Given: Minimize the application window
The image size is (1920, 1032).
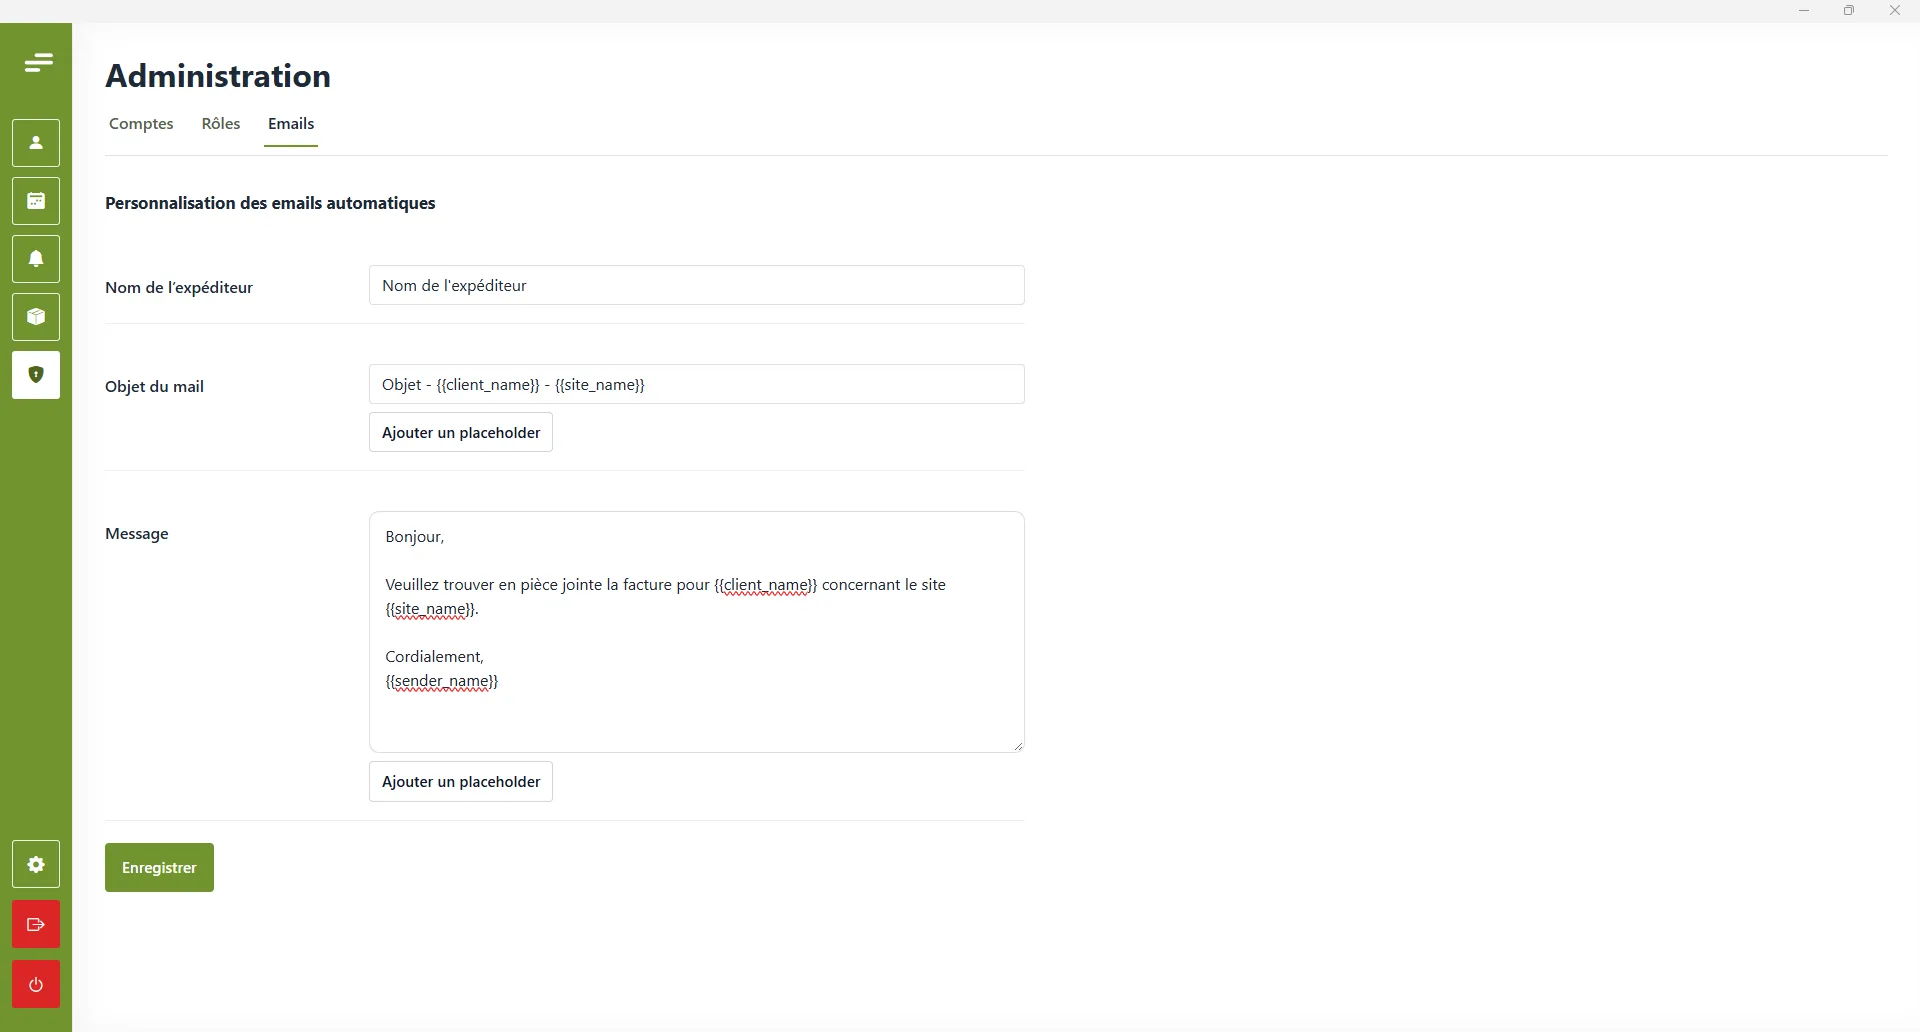Looking at the screenshot, I should point(1804,11).
